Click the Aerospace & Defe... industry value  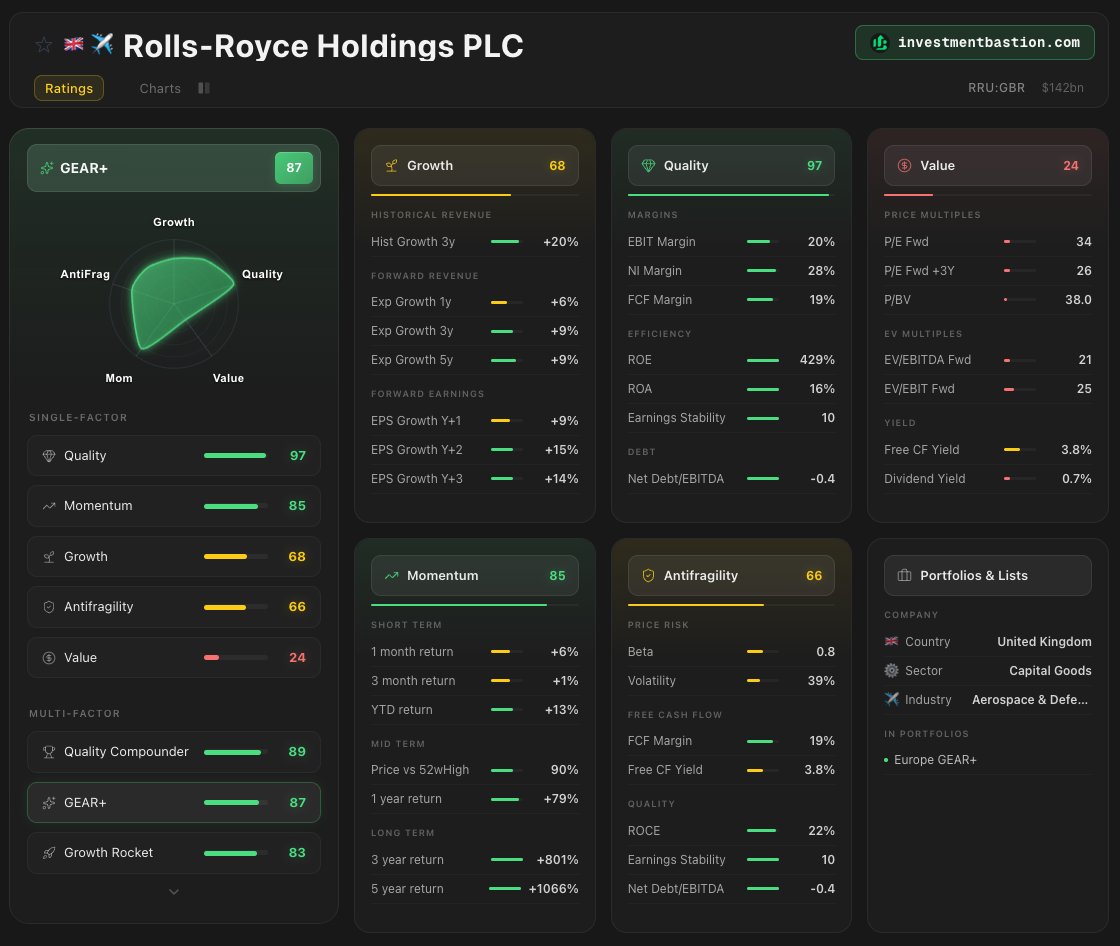click(1030, 700)
